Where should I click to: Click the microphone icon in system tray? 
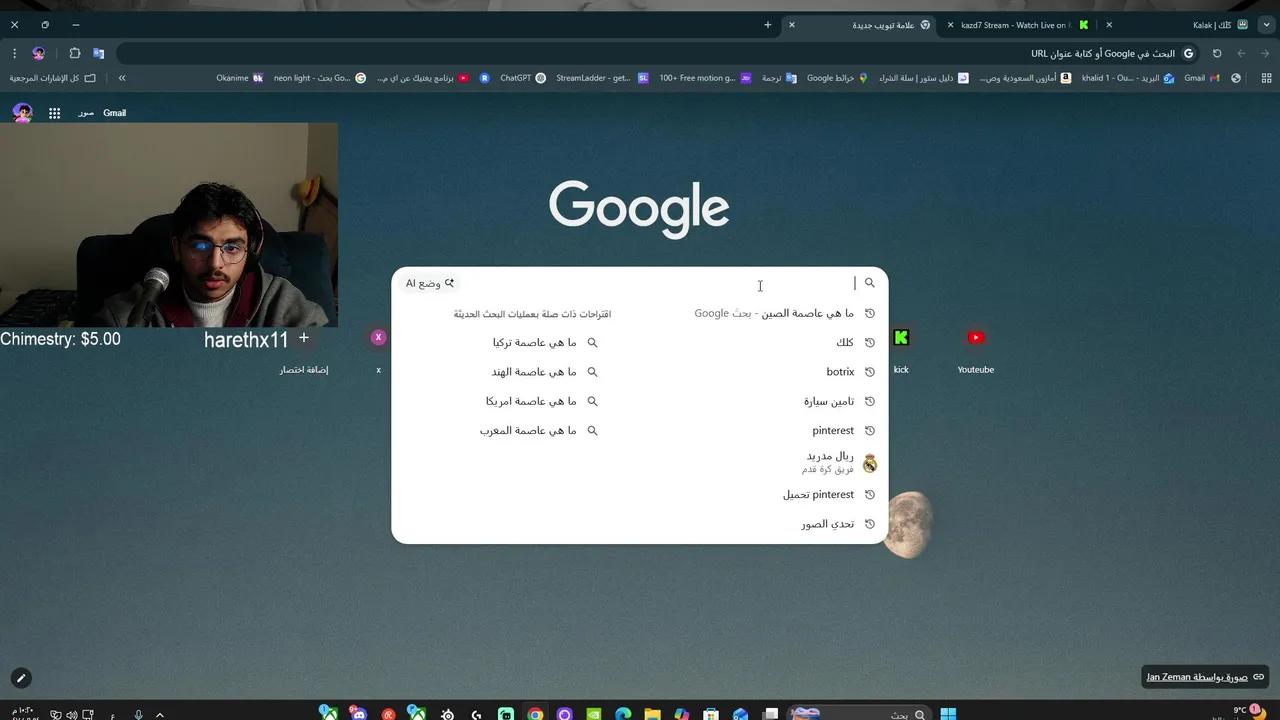pos(138,714)
